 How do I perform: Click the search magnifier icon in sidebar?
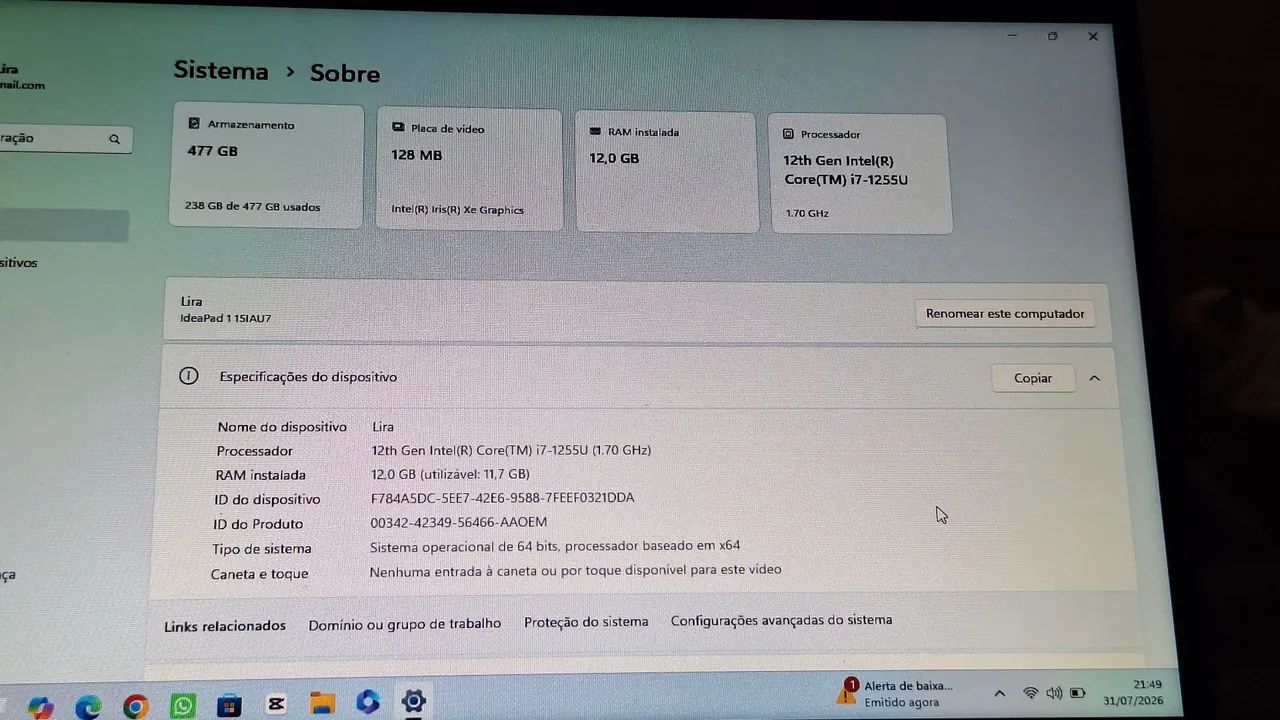pos(115,139)
